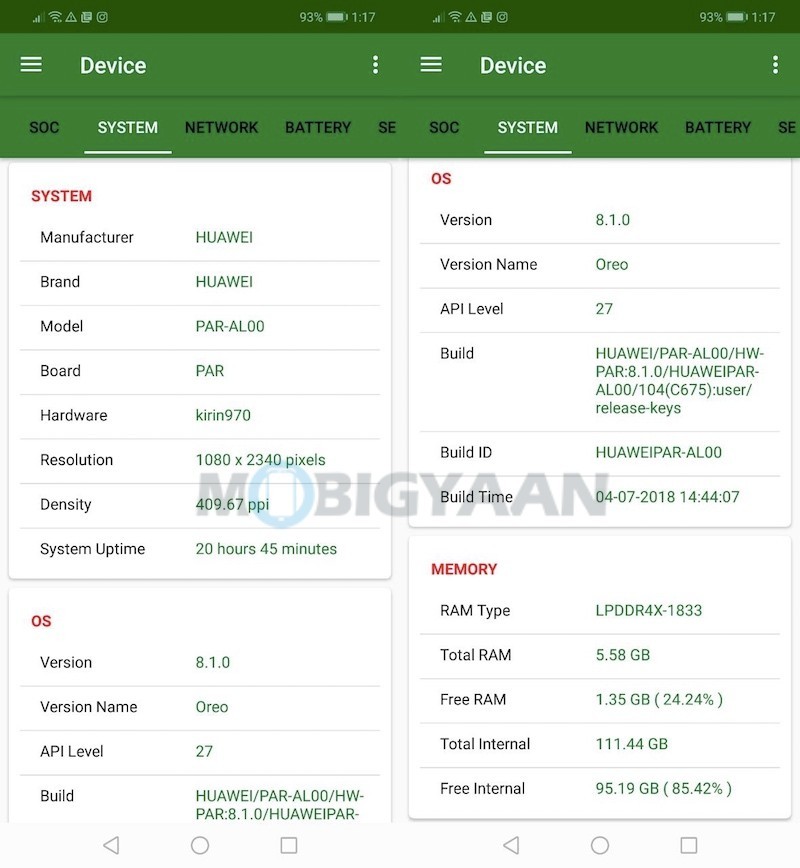Tap back navigation button in left screenshot

tap(111, 845)
